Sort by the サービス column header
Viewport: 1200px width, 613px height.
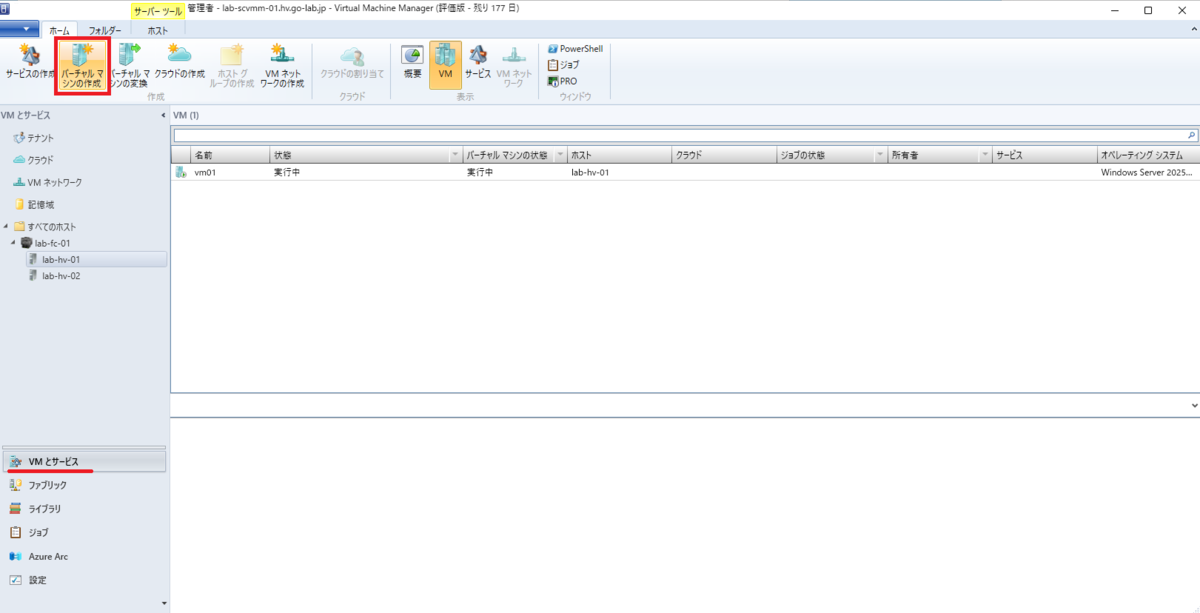click(1045, 156)
